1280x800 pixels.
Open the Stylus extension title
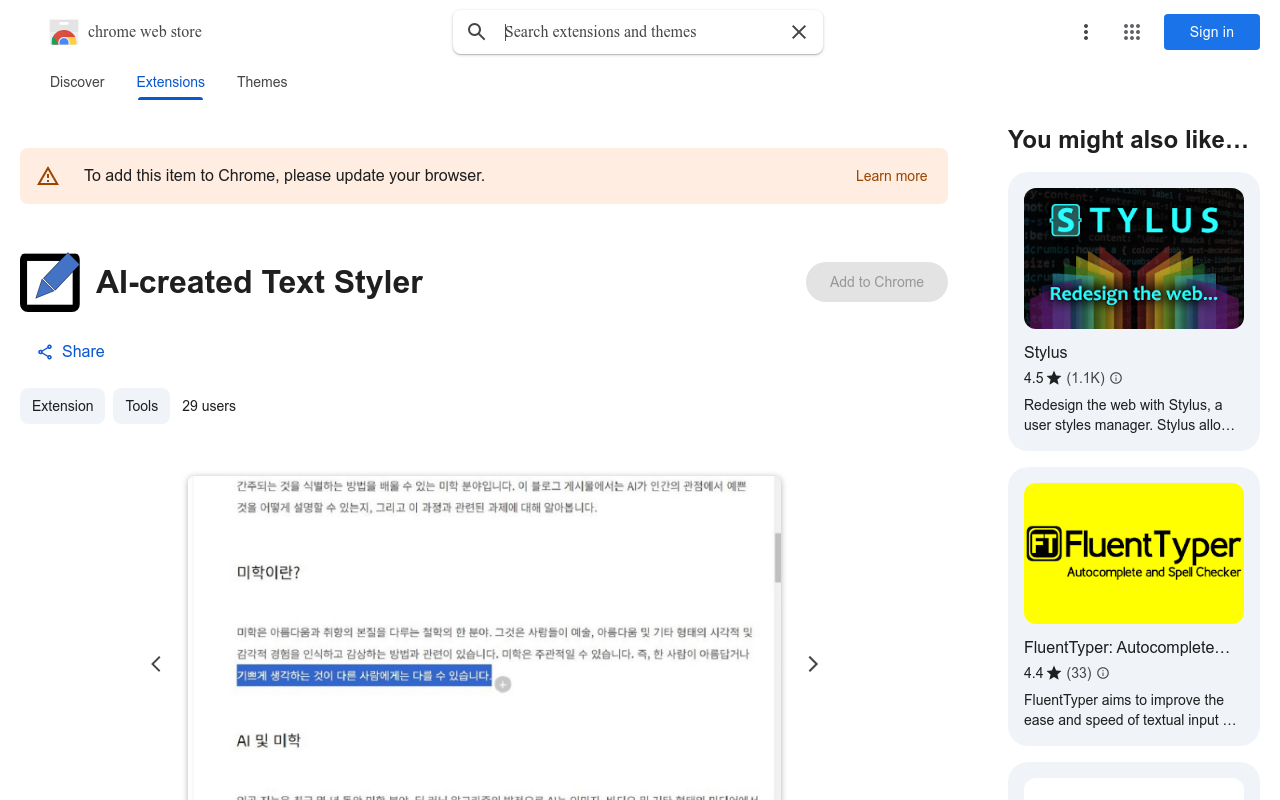[1046, 353]
